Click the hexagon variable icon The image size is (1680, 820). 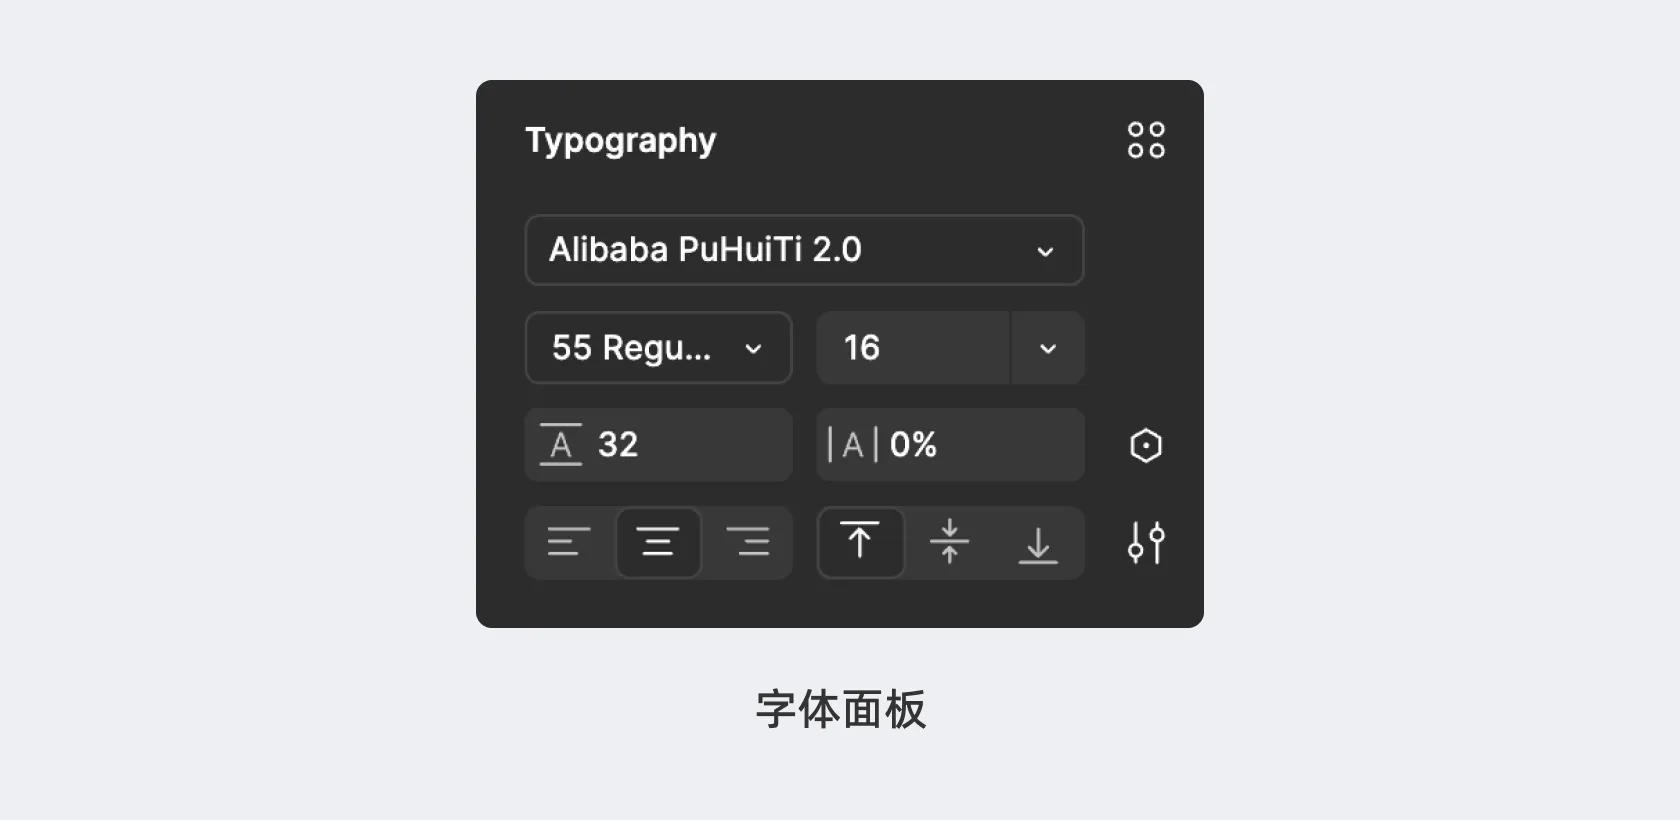pyautogui.click(x=1146, y=445)
